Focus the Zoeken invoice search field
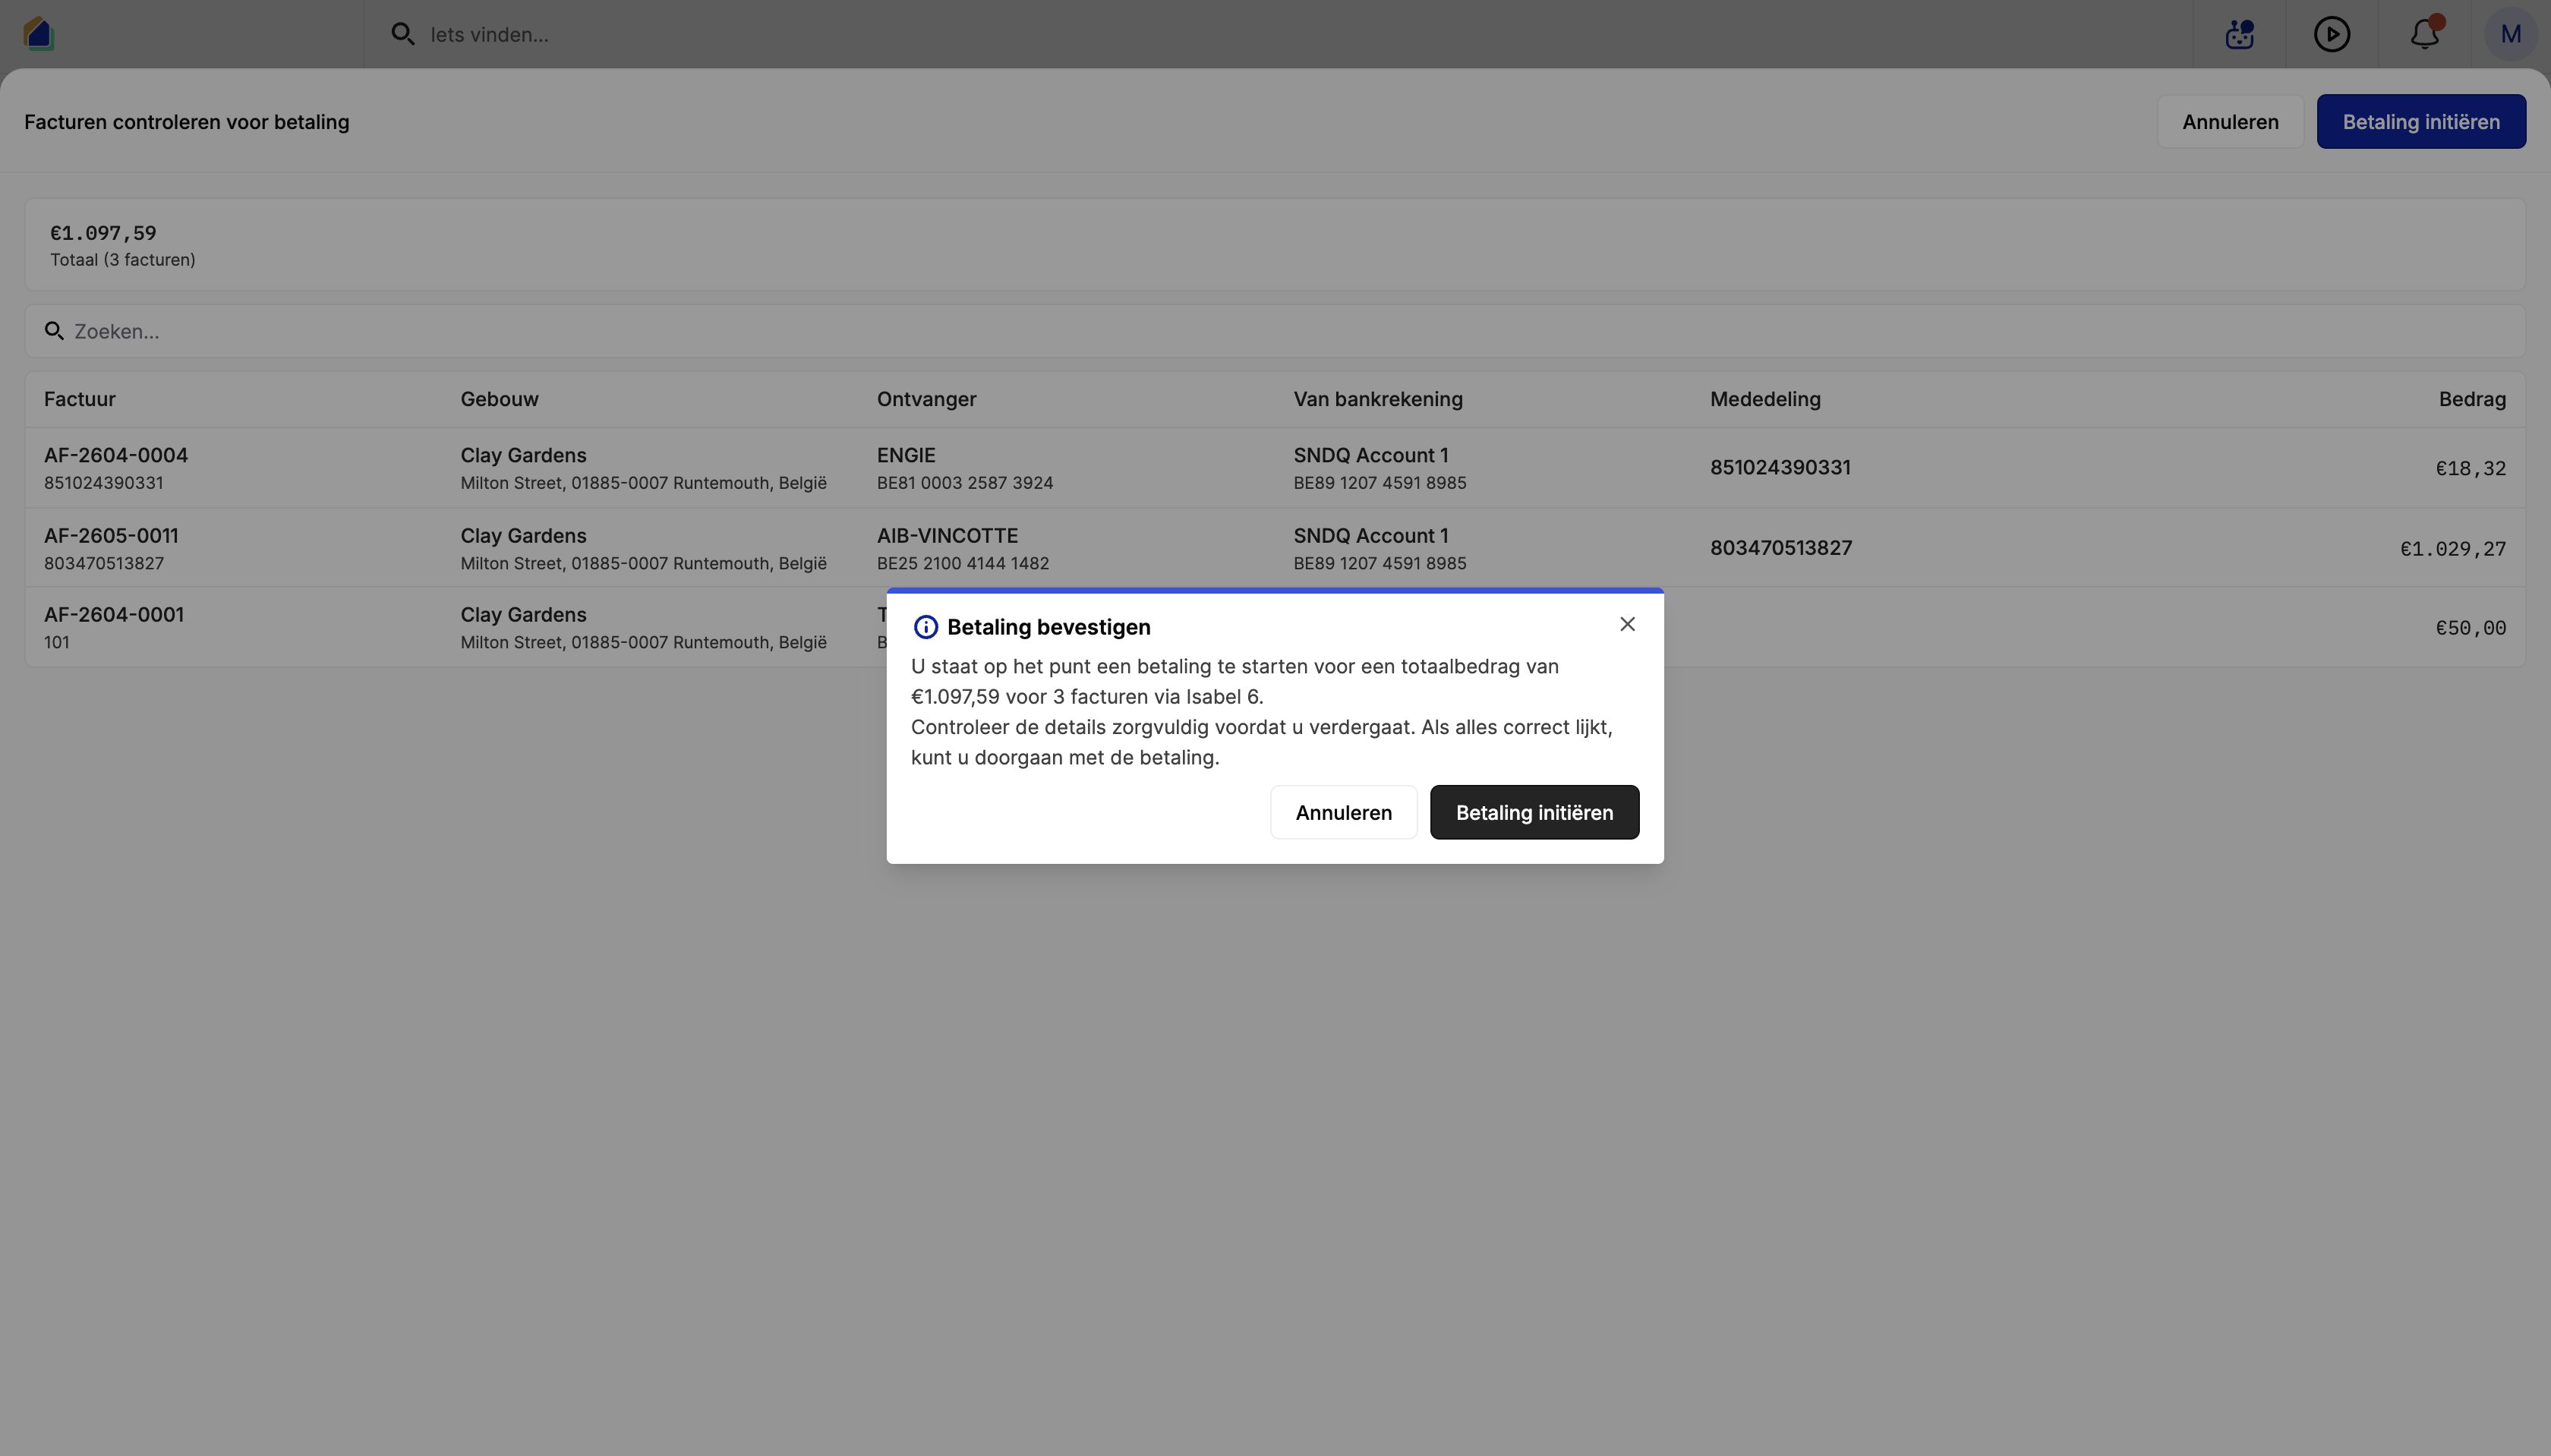The image size is (2551, 1456). click(x=1275, y=331)
